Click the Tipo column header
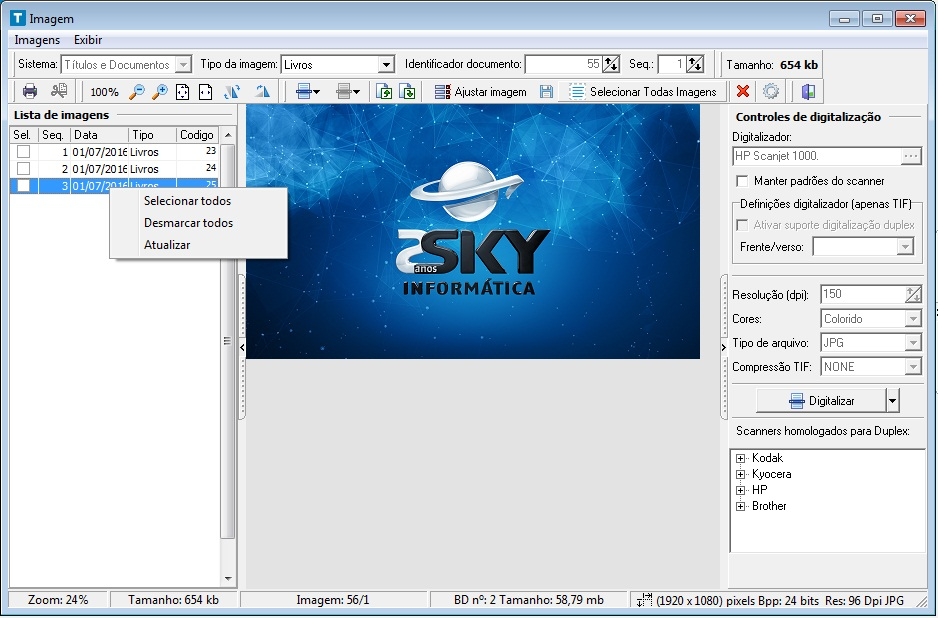The height and width of the screenshot is (618, 938). [x=153, y=135]
